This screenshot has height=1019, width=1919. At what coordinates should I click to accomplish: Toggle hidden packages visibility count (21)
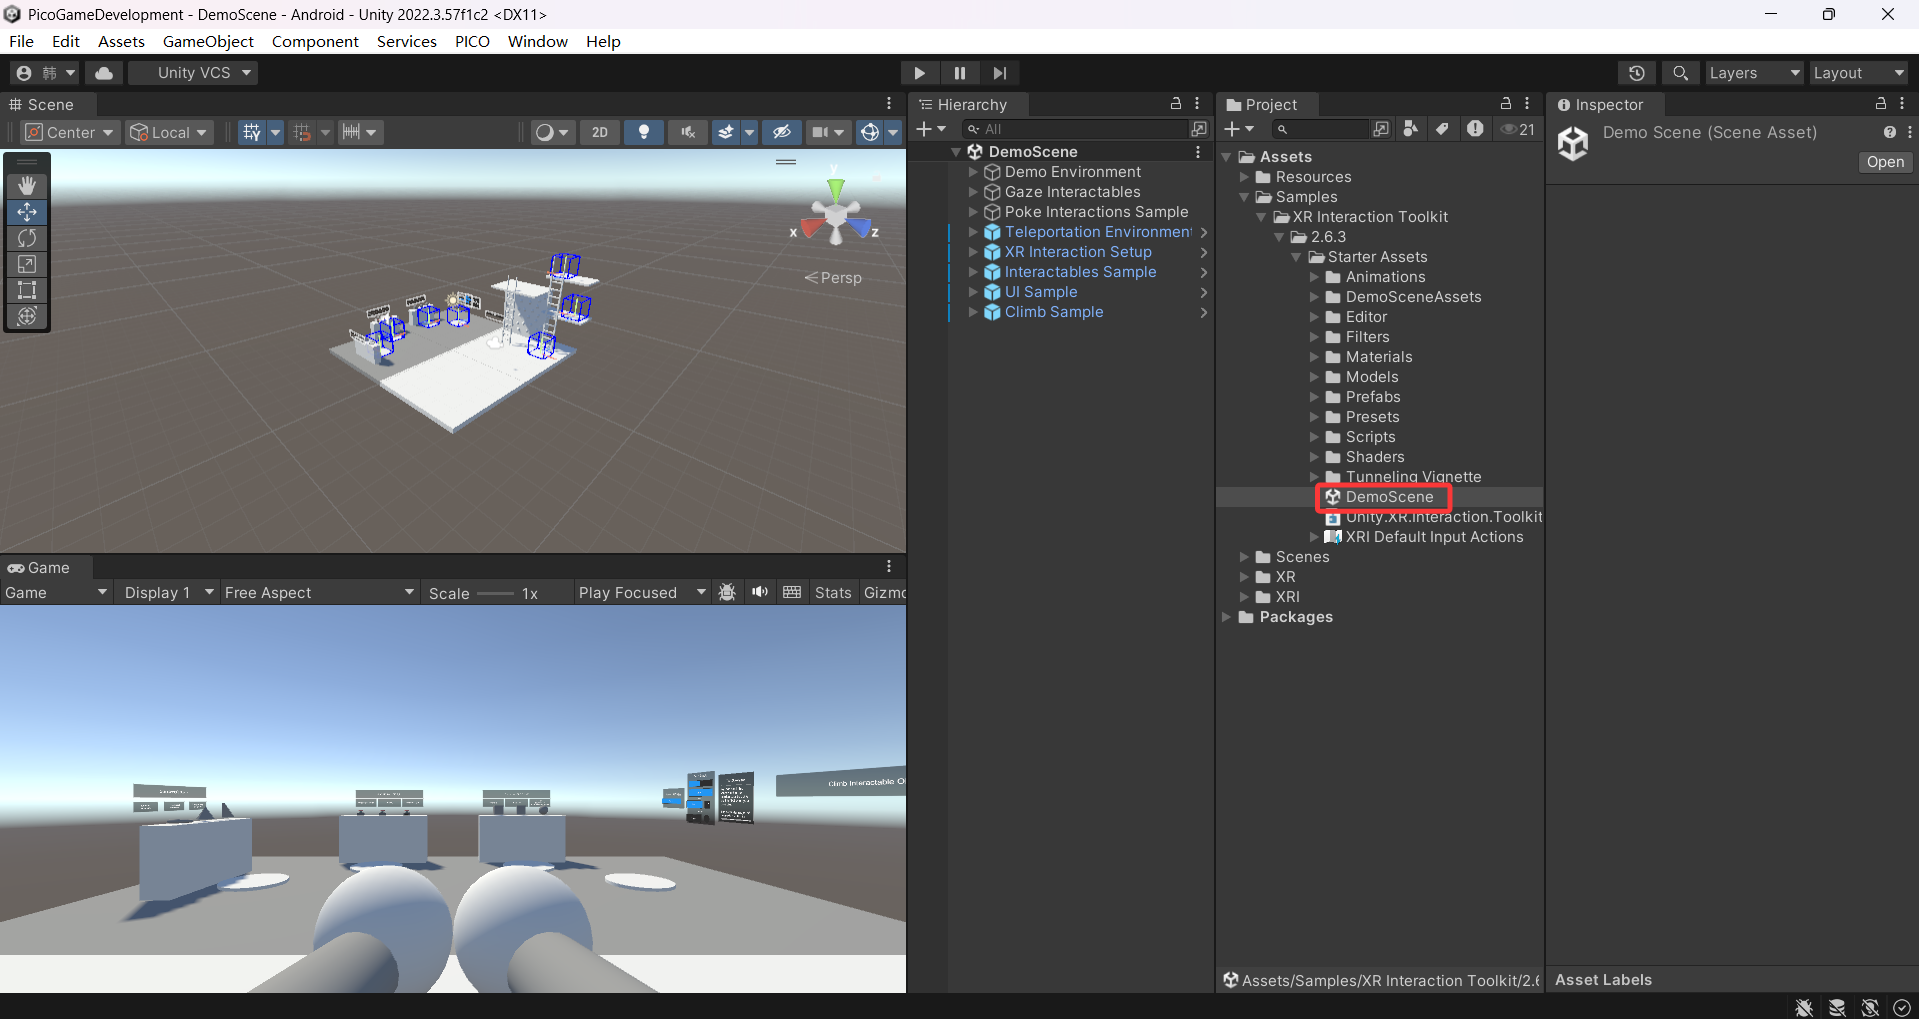pos(1518,129)
